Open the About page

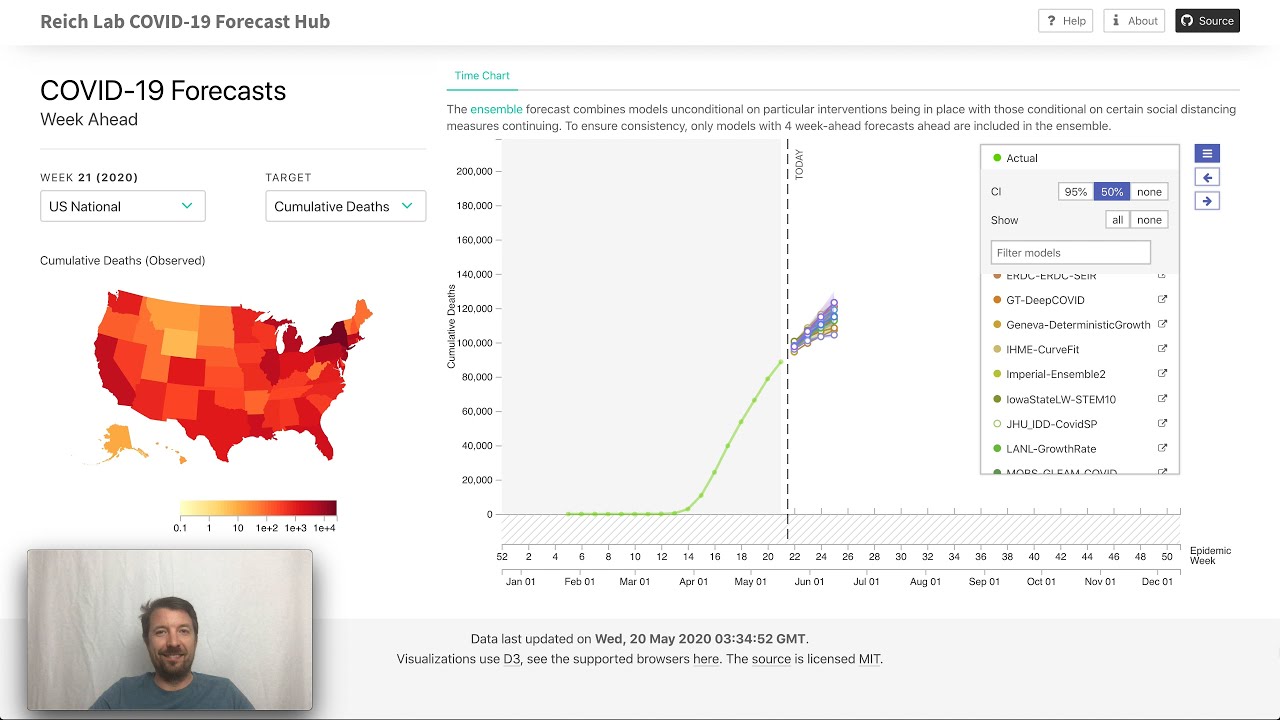coord(1133,21)
